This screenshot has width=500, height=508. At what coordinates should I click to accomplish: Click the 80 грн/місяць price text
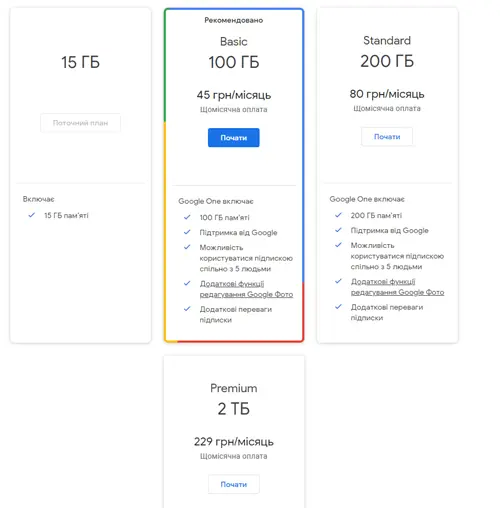(x=387, y=94)
